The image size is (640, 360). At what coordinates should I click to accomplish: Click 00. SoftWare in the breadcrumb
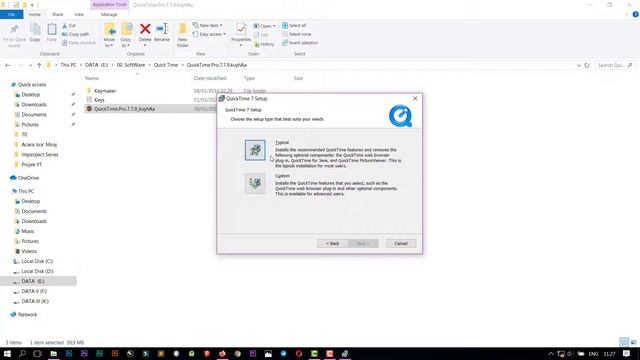click(x=131, y=65)
